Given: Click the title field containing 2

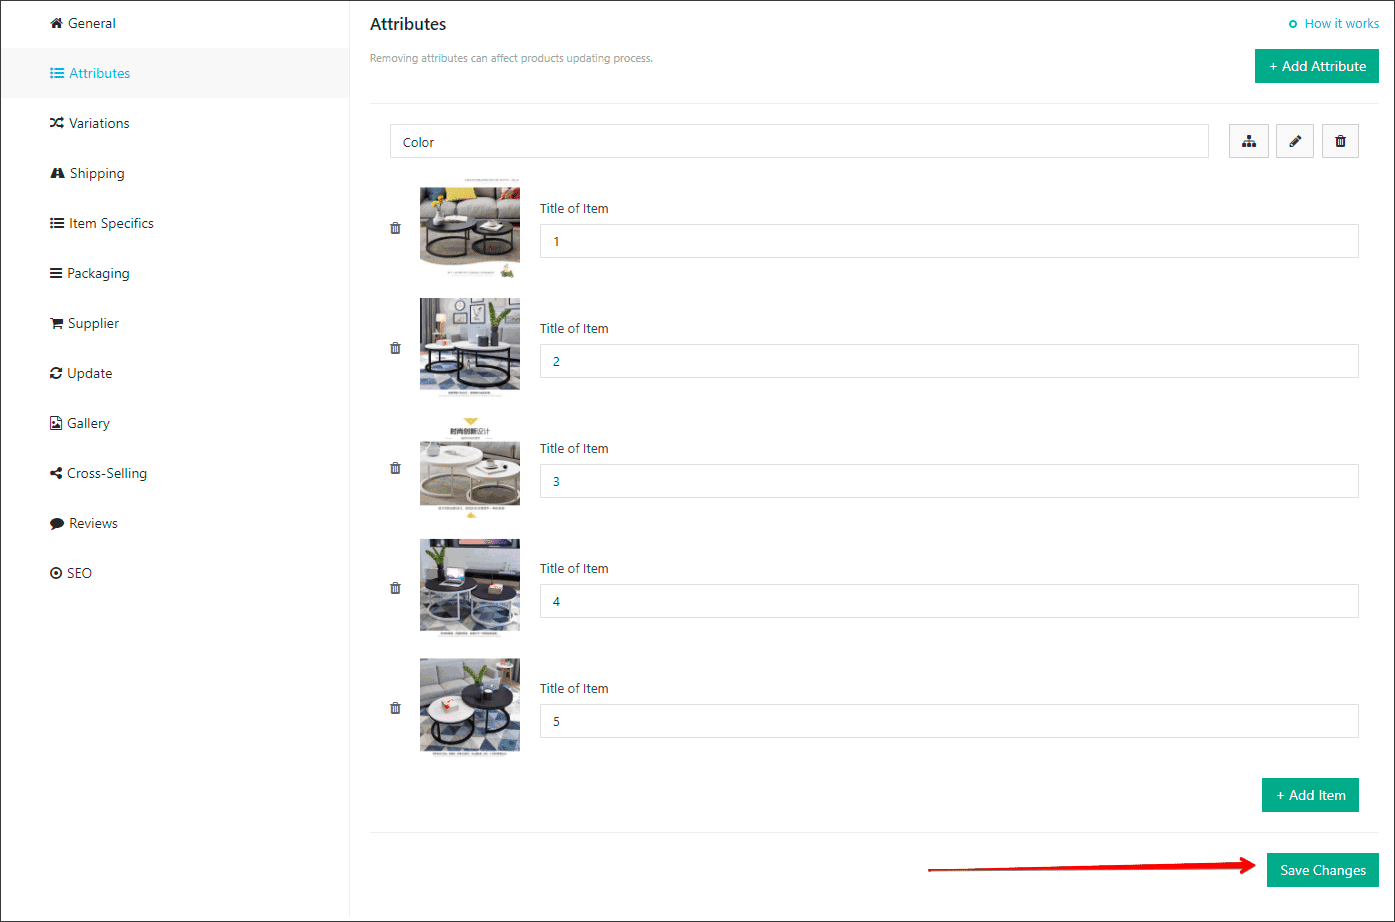Looking at the screenshot, I should coord(949,361).
